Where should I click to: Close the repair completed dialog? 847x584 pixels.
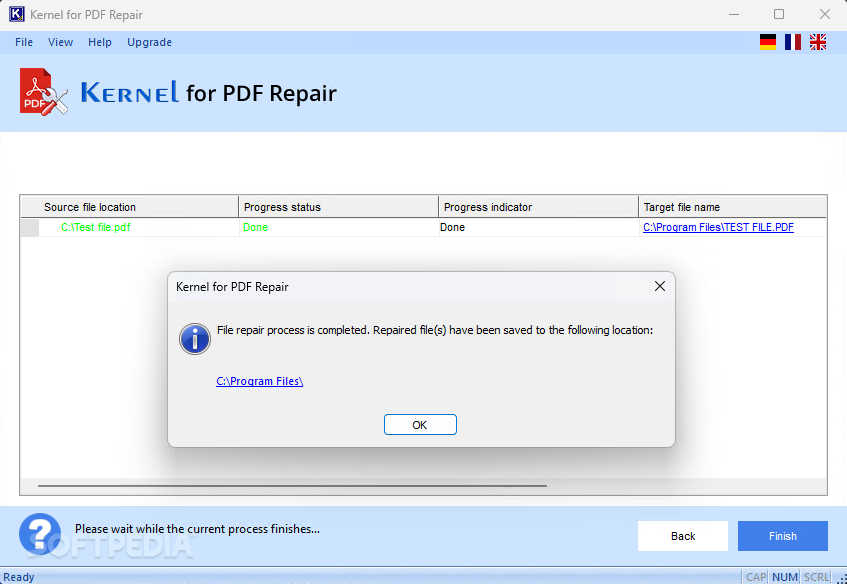(x=660, y=286)
